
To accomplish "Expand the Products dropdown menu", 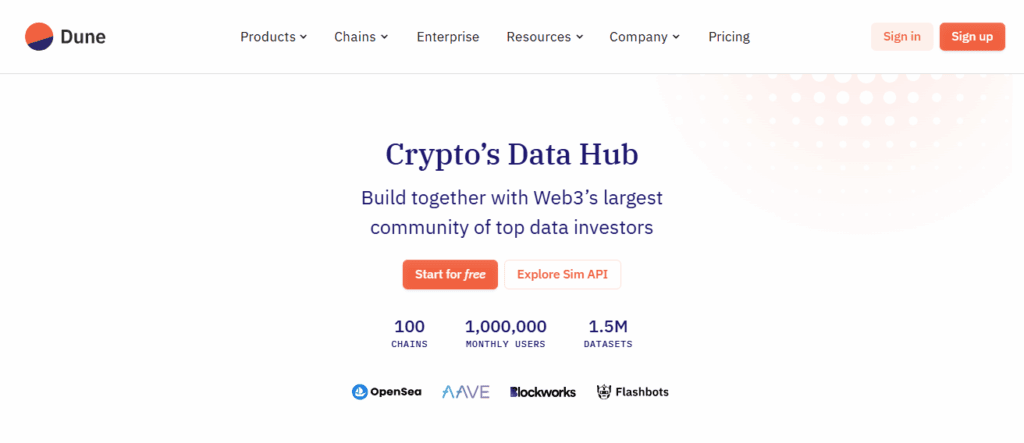I will pyautogui.click(x=274, y=37).
